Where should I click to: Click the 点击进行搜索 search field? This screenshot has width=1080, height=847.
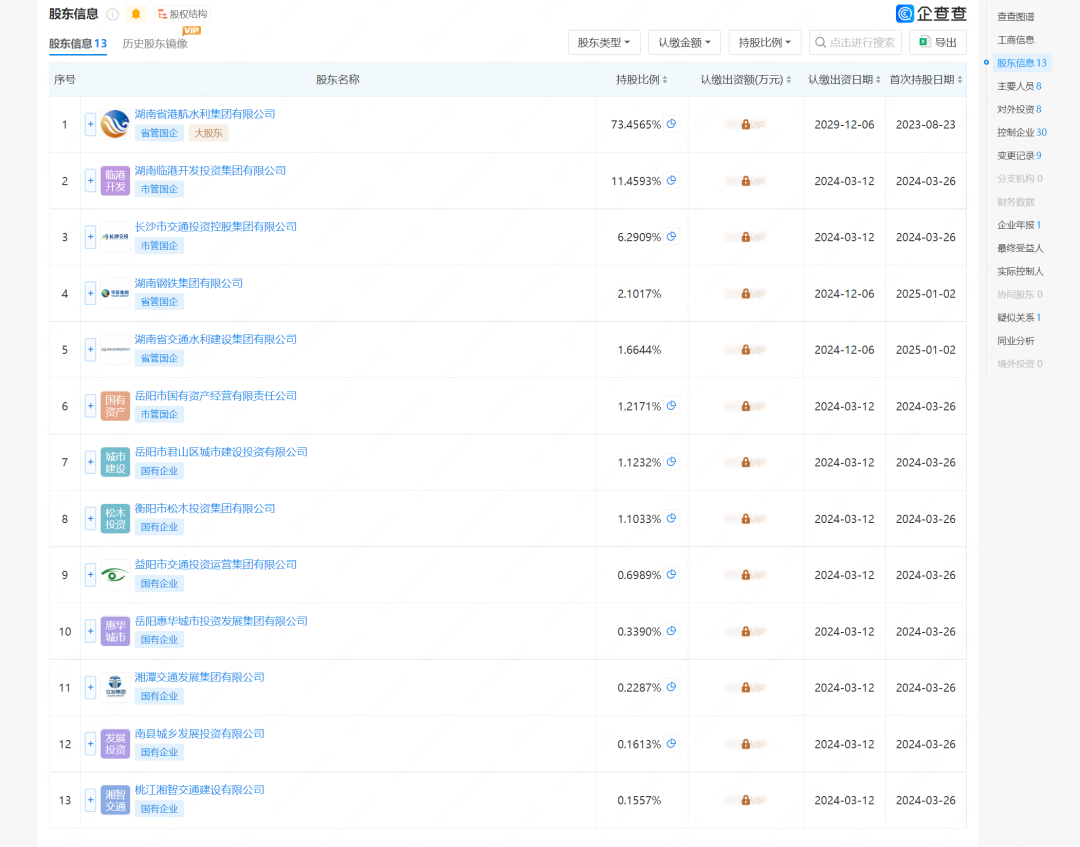tap(855, 43)
